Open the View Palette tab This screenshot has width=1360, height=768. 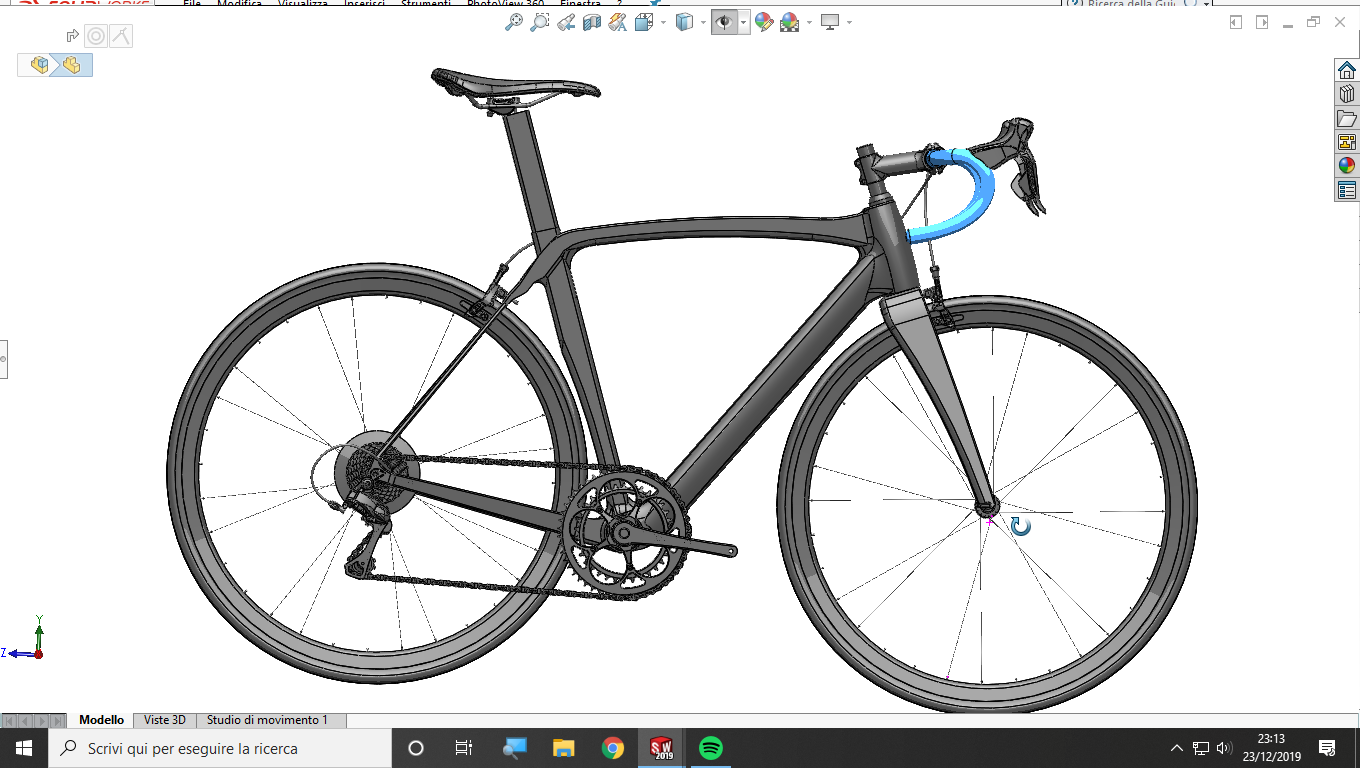click(x=1347, y=142)
